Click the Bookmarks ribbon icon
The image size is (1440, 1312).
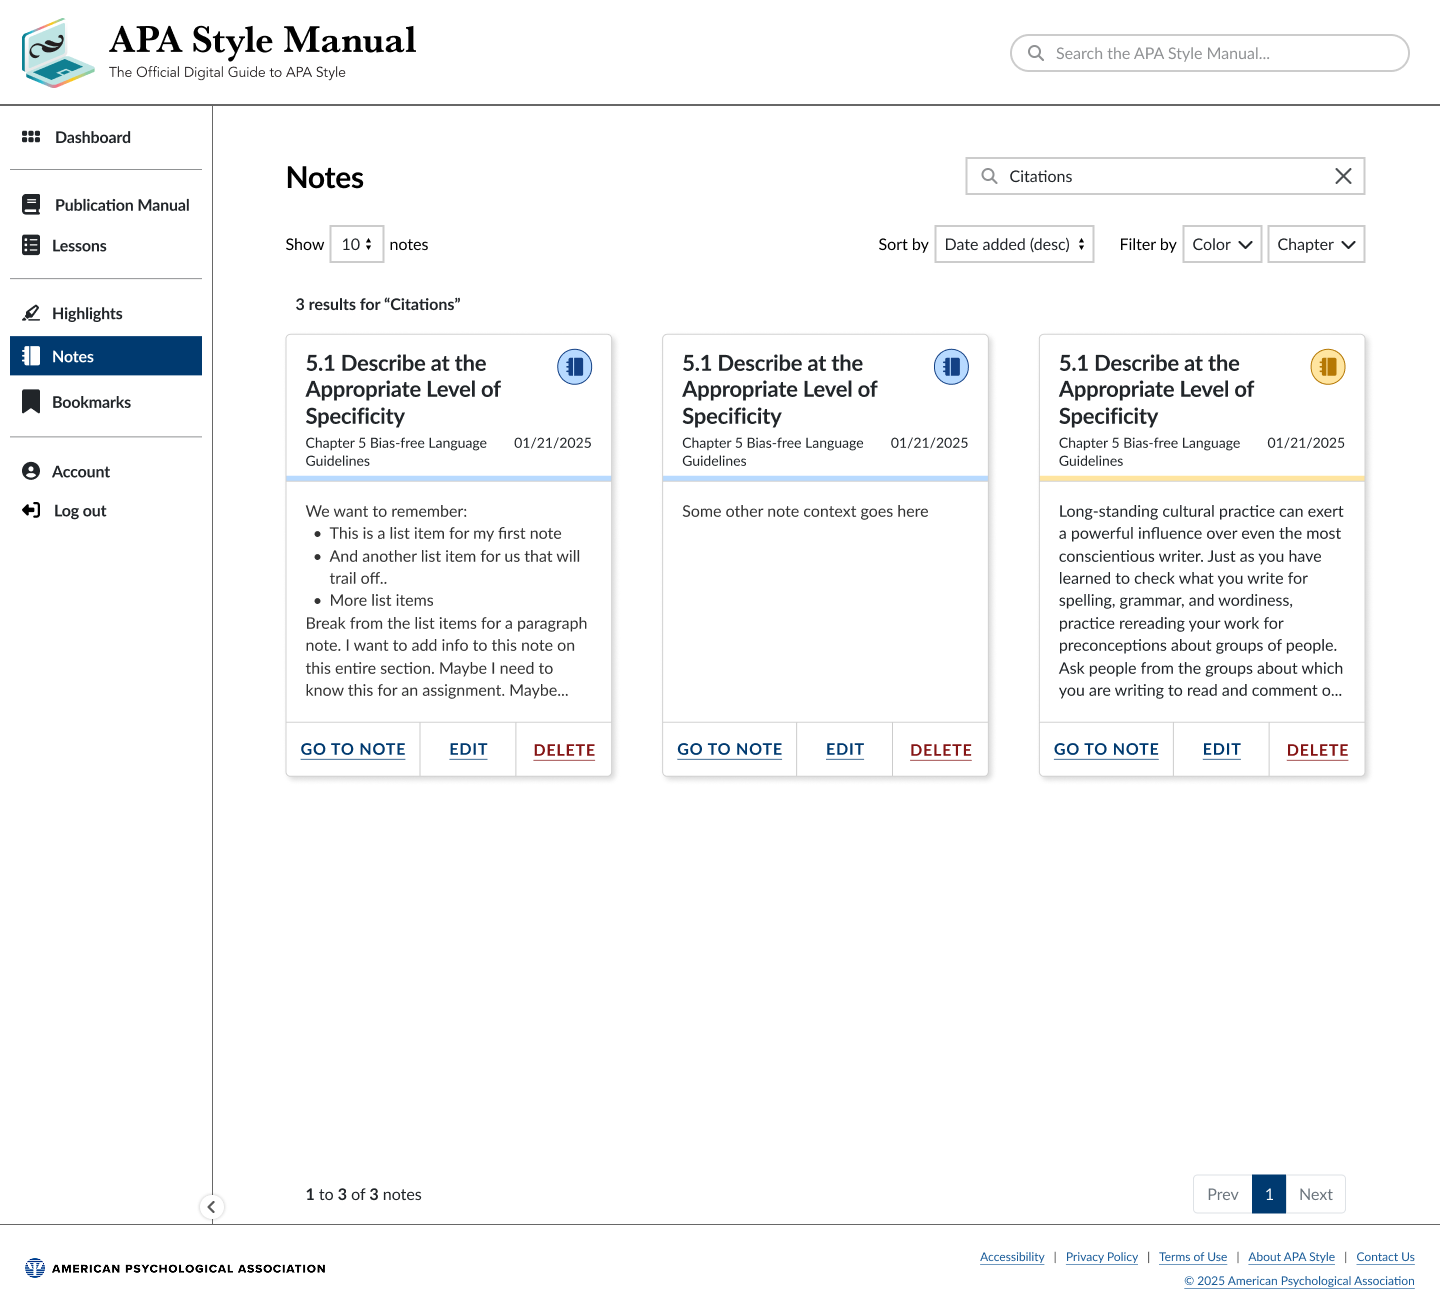point(31,402)
